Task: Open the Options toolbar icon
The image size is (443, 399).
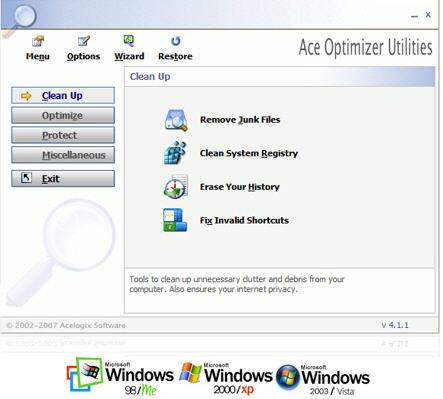Action: (x=83, y=41)
